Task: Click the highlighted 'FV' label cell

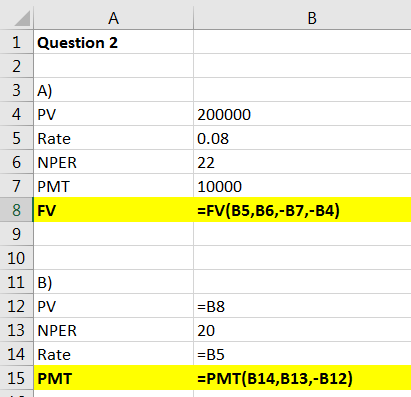Action: (x=113, y=210)
